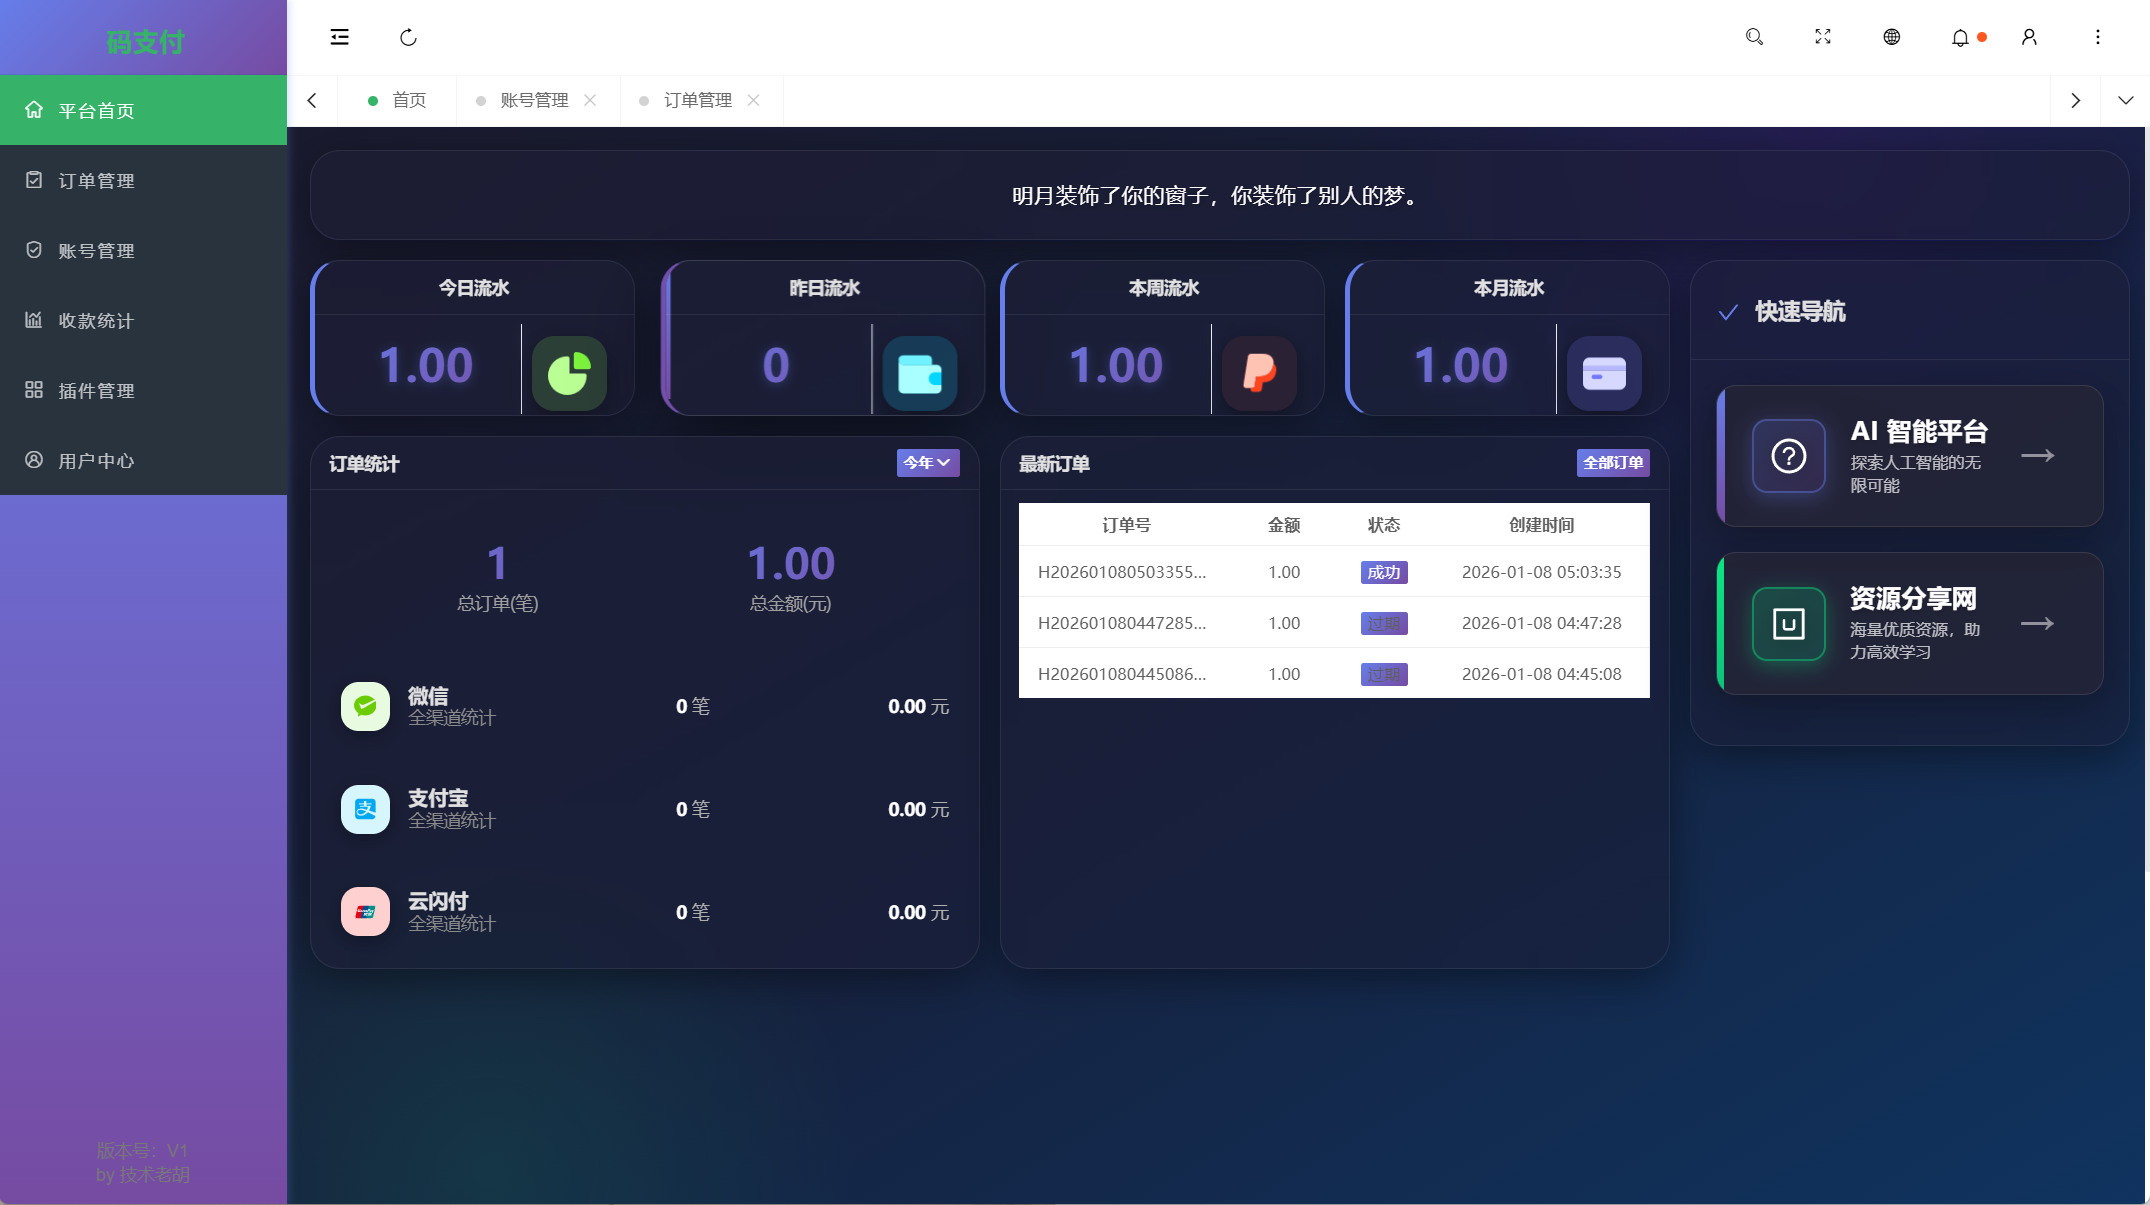
Task: Expand the tab options down chevron
Action: tap(2126, 100)
